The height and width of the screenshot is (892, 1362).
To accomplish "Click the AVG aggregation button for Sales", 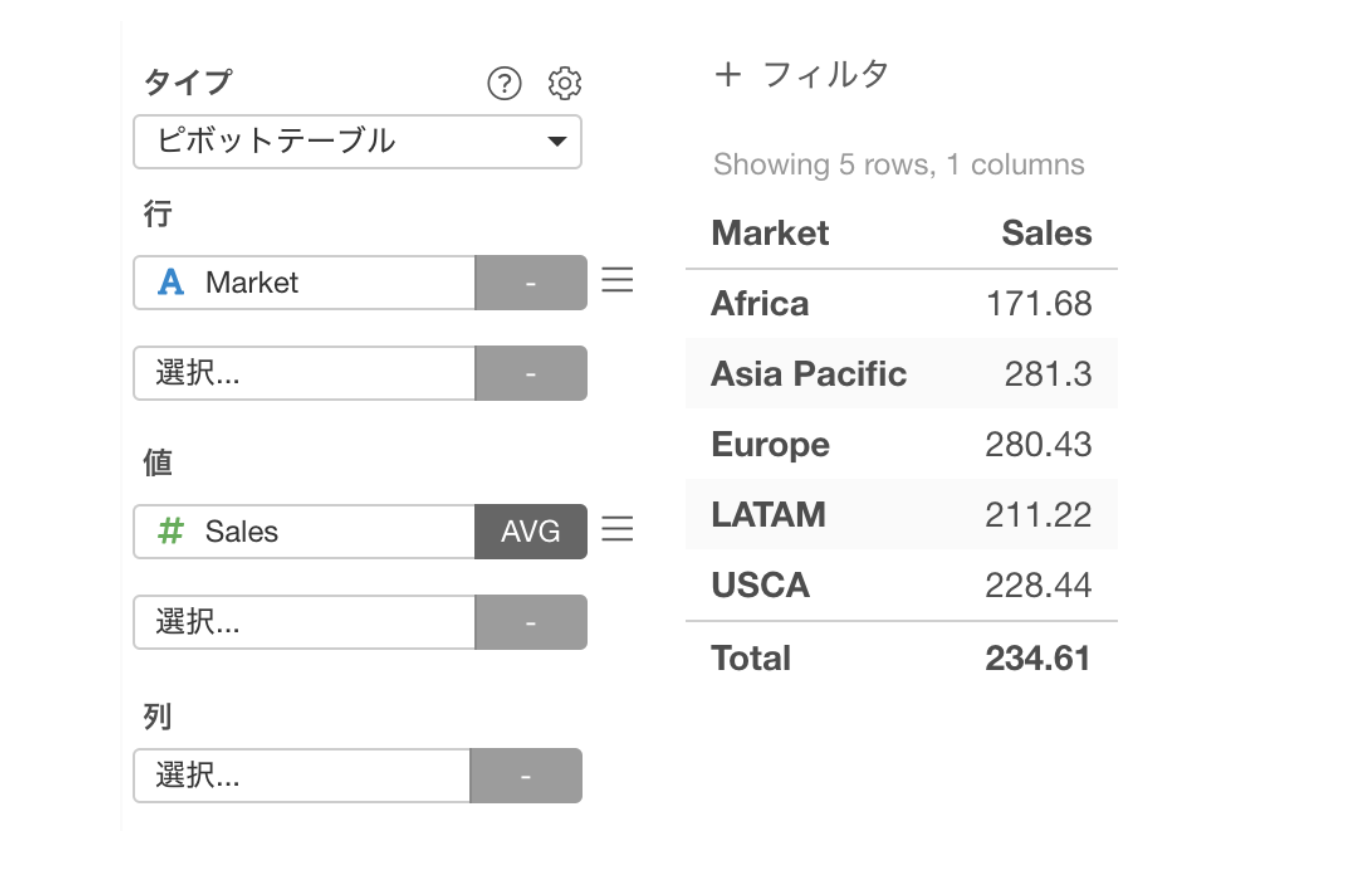I will [x=531, y=532].
